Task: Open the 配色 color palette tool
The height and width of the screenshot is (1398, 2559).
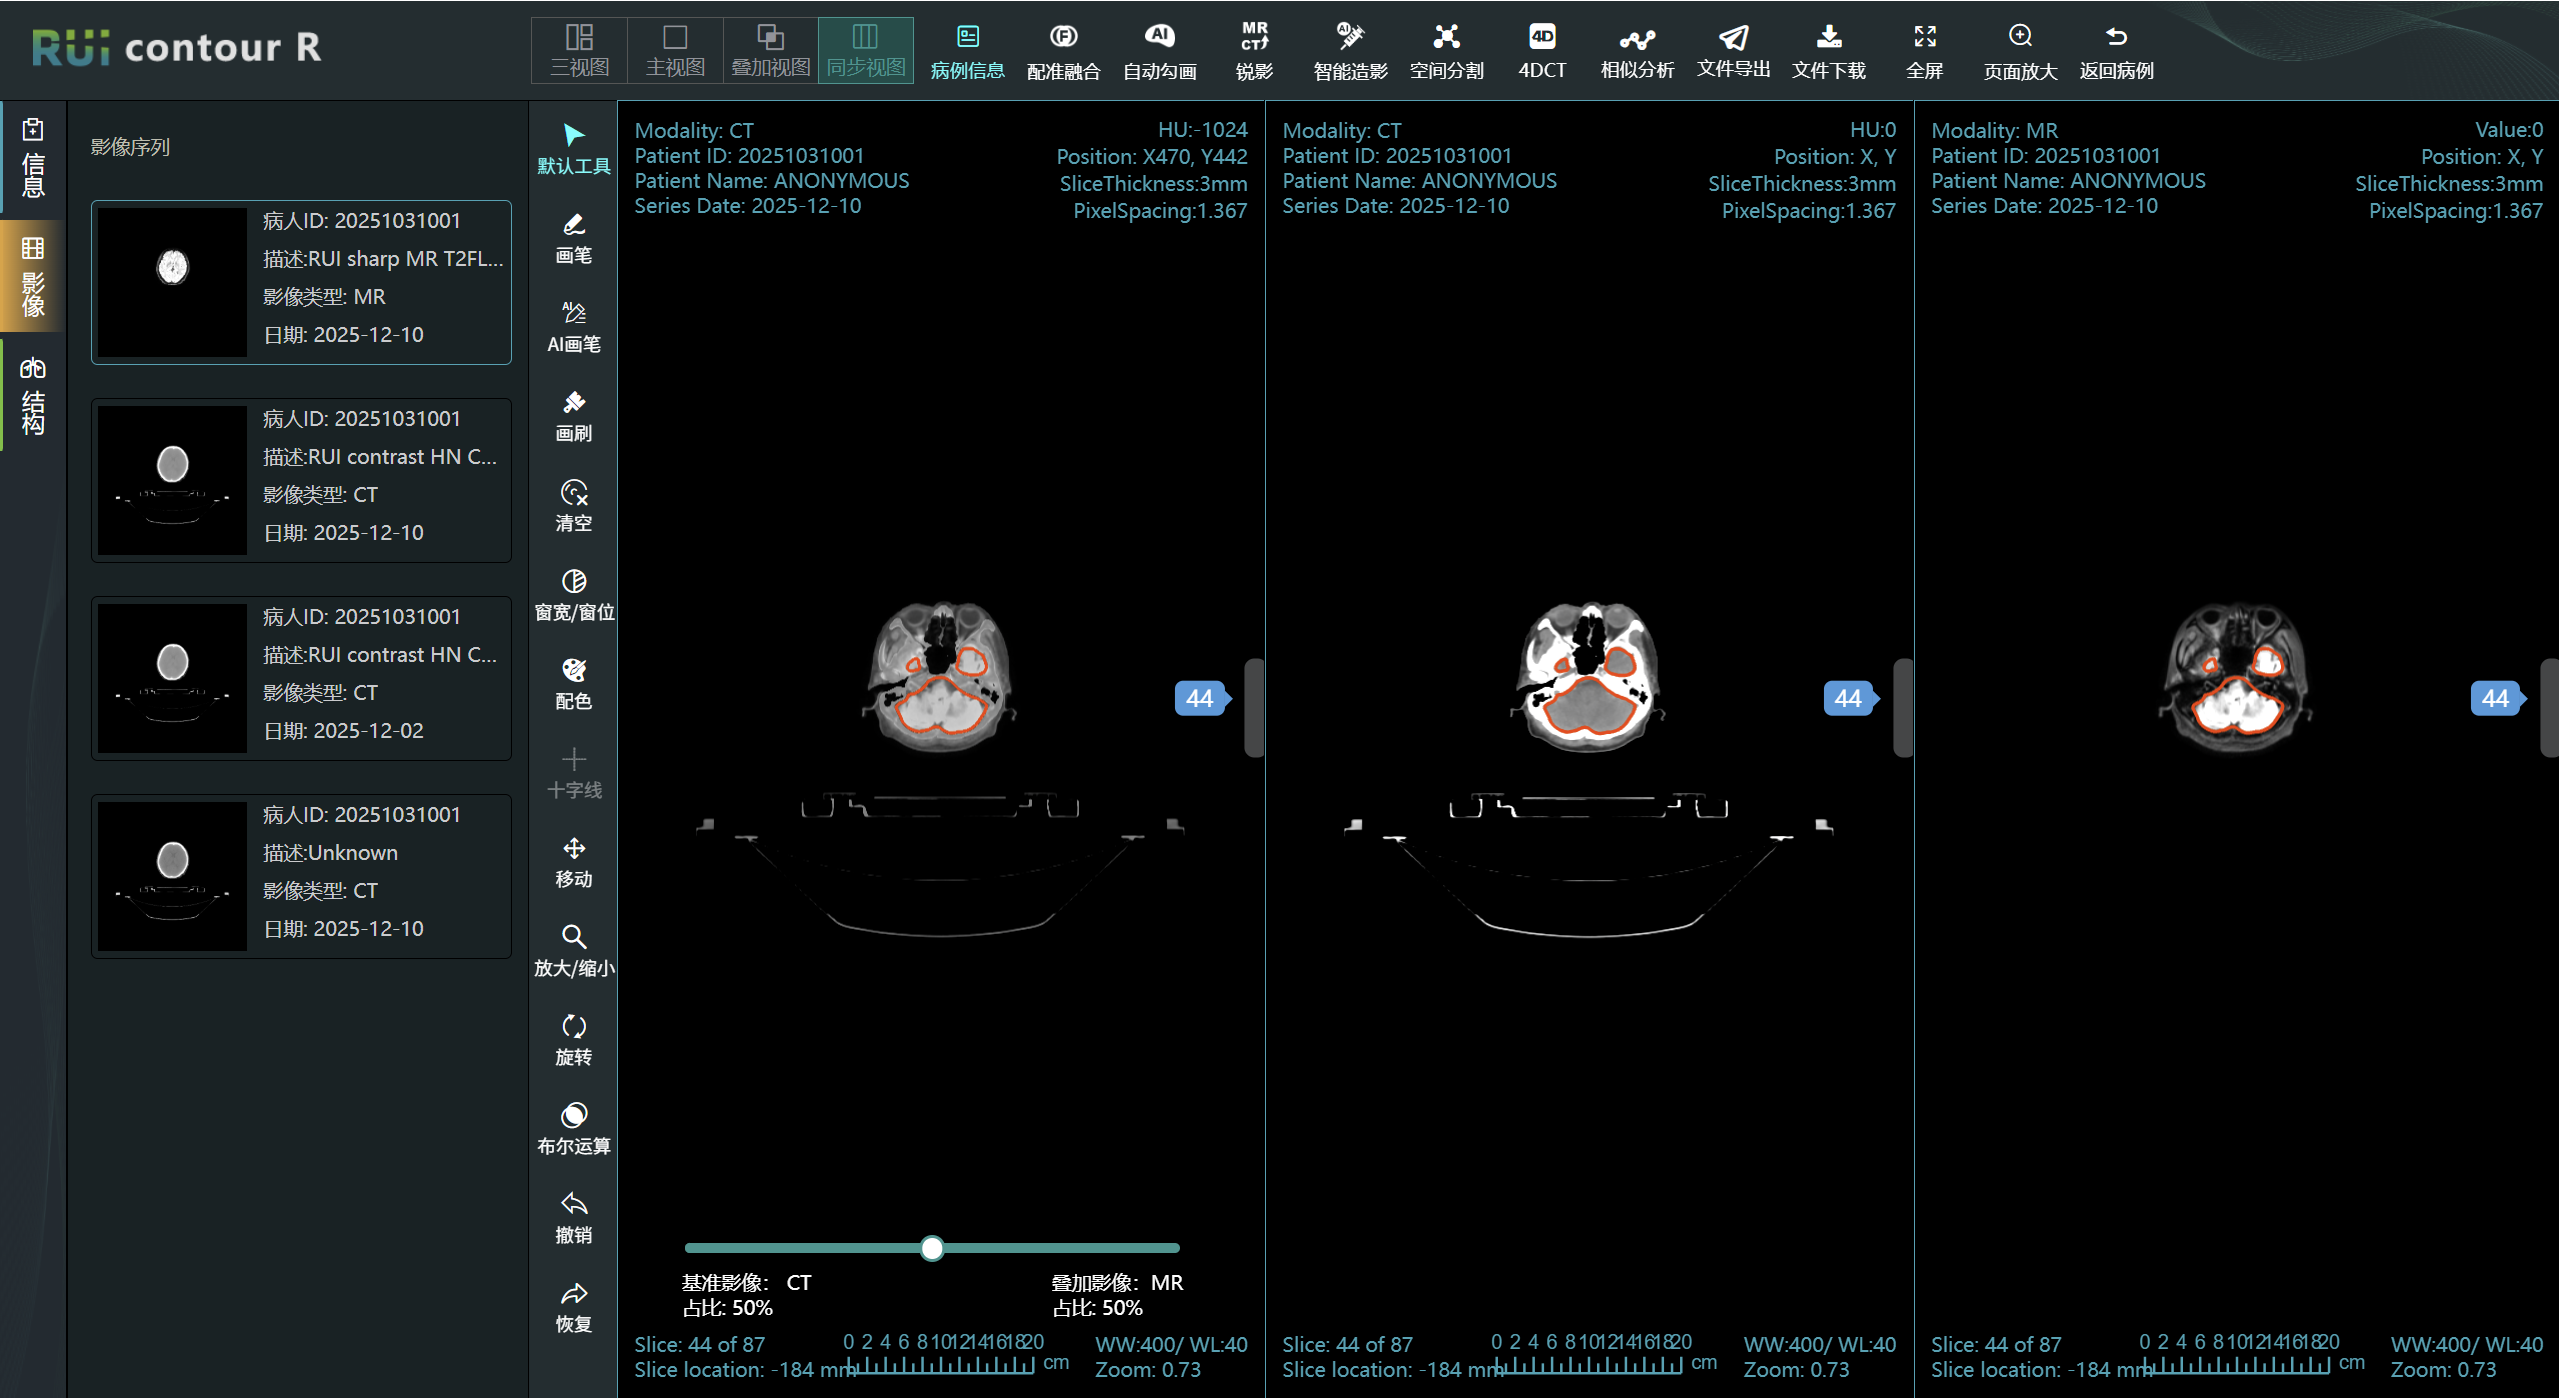Action: [573, 683]
